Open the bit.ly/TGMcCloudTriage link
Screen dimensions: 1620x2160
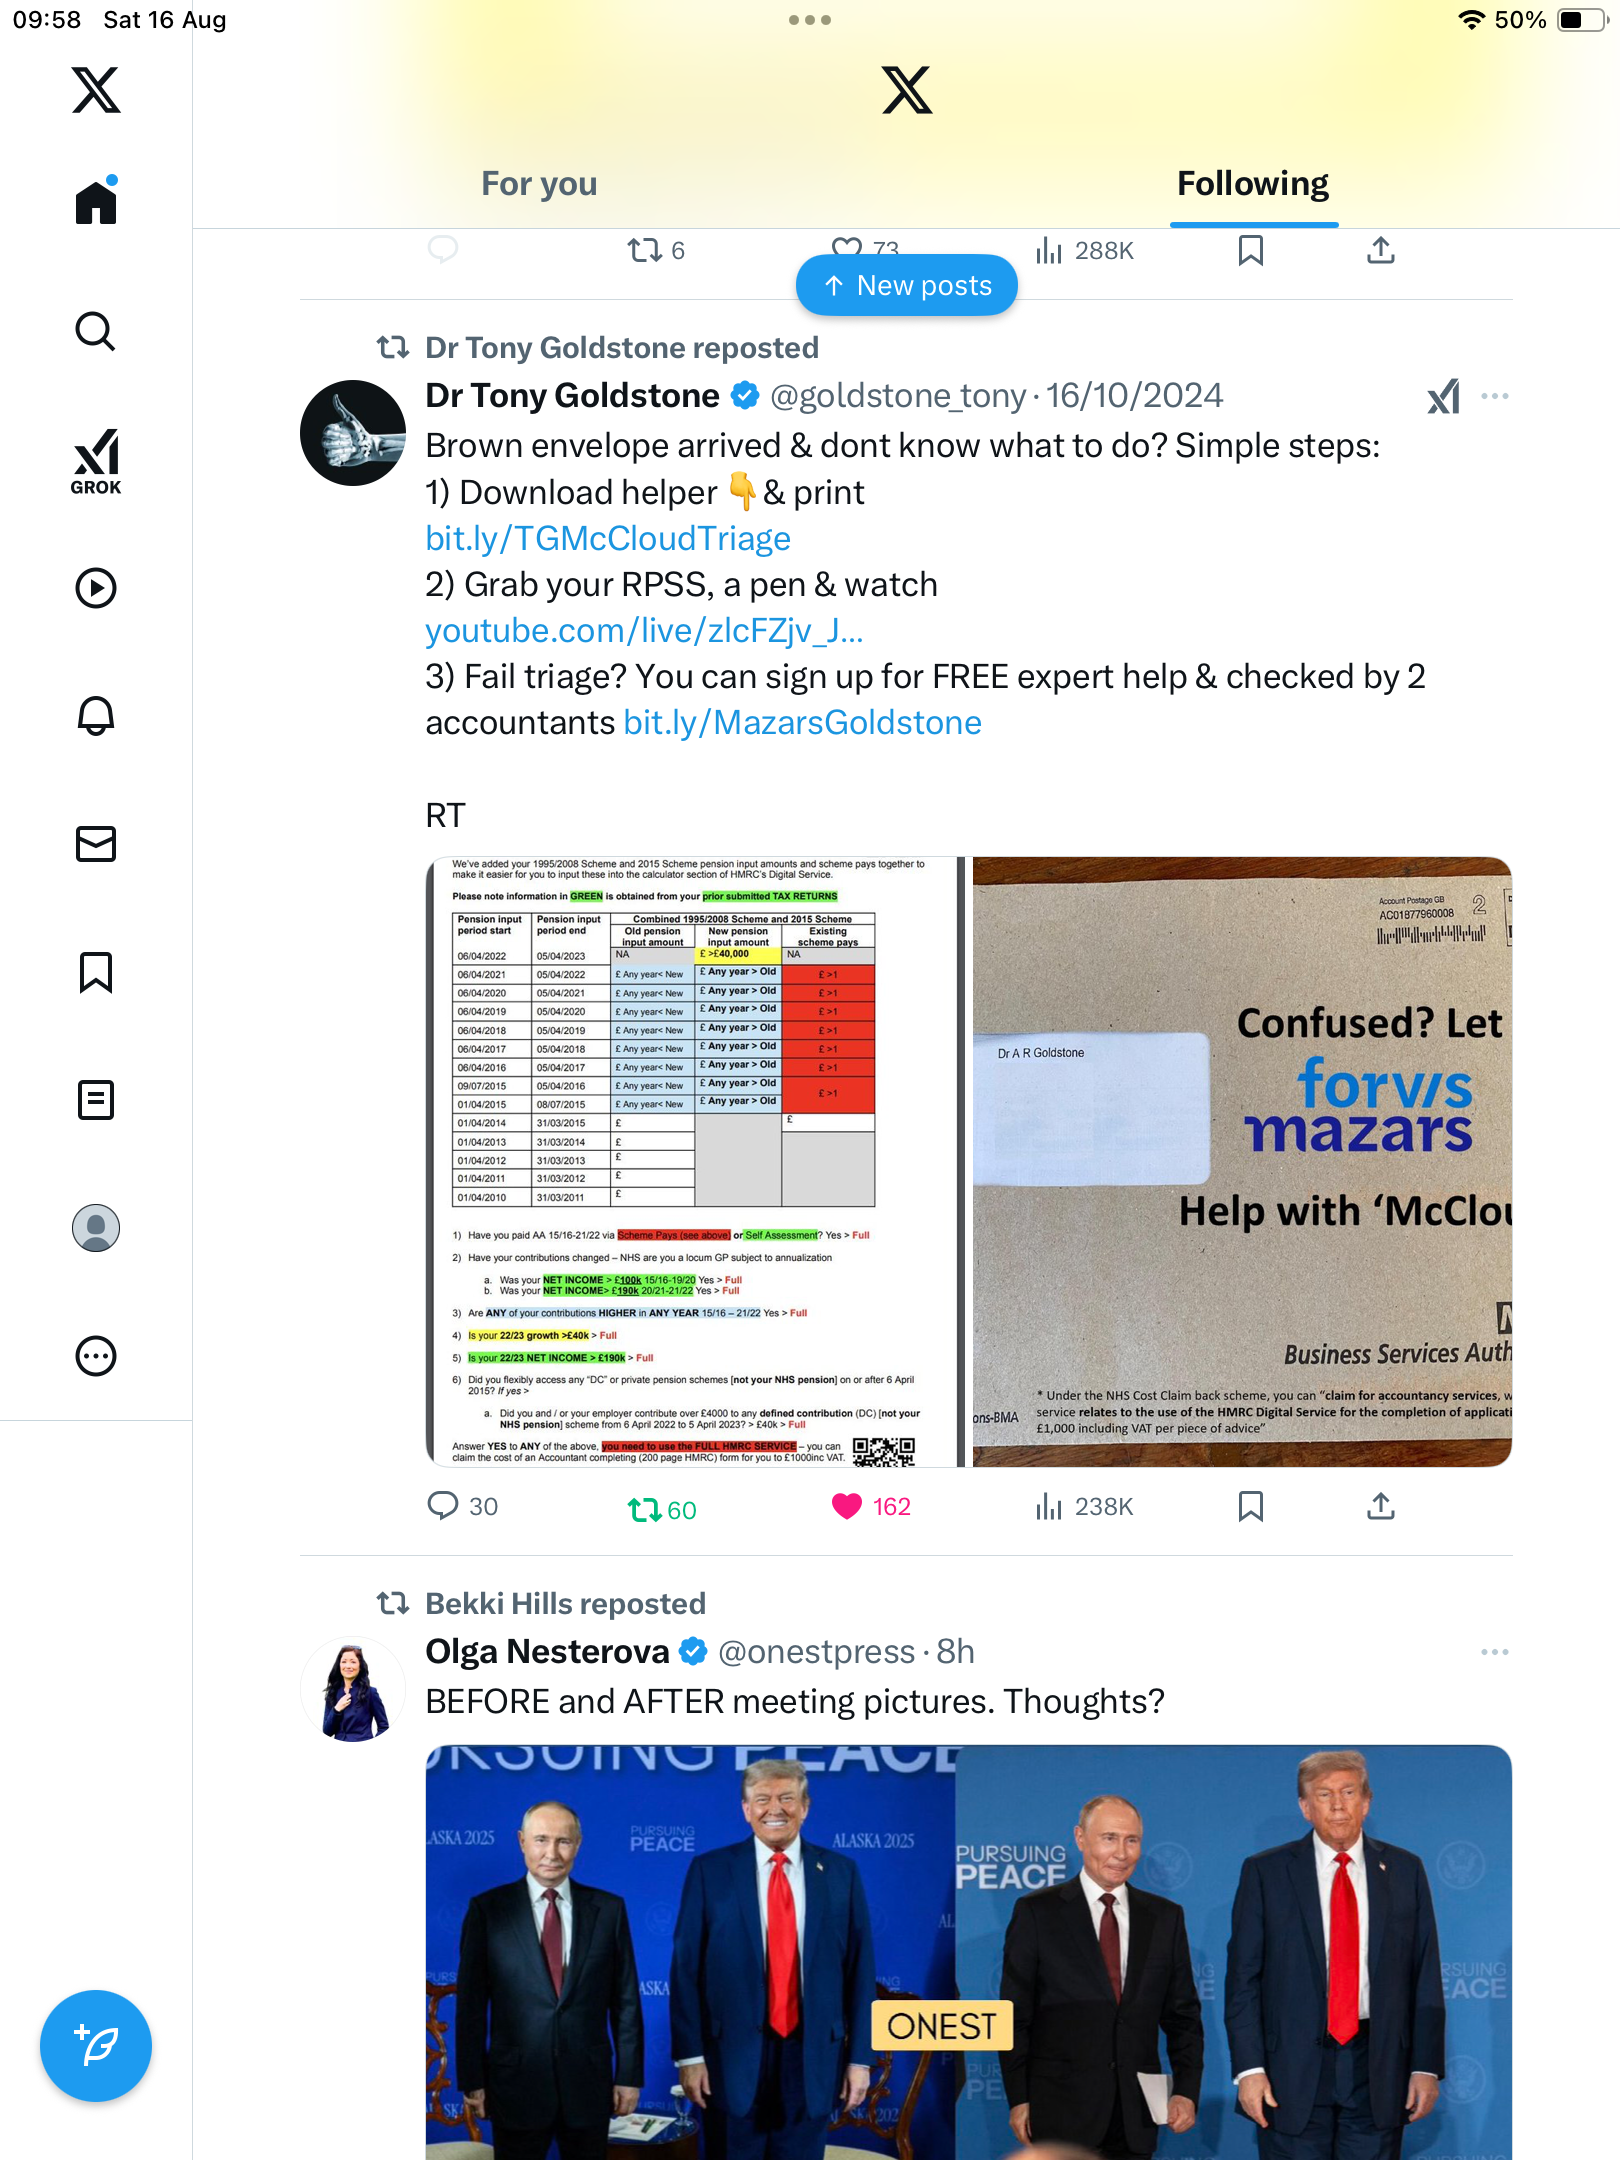coord(608,539)
